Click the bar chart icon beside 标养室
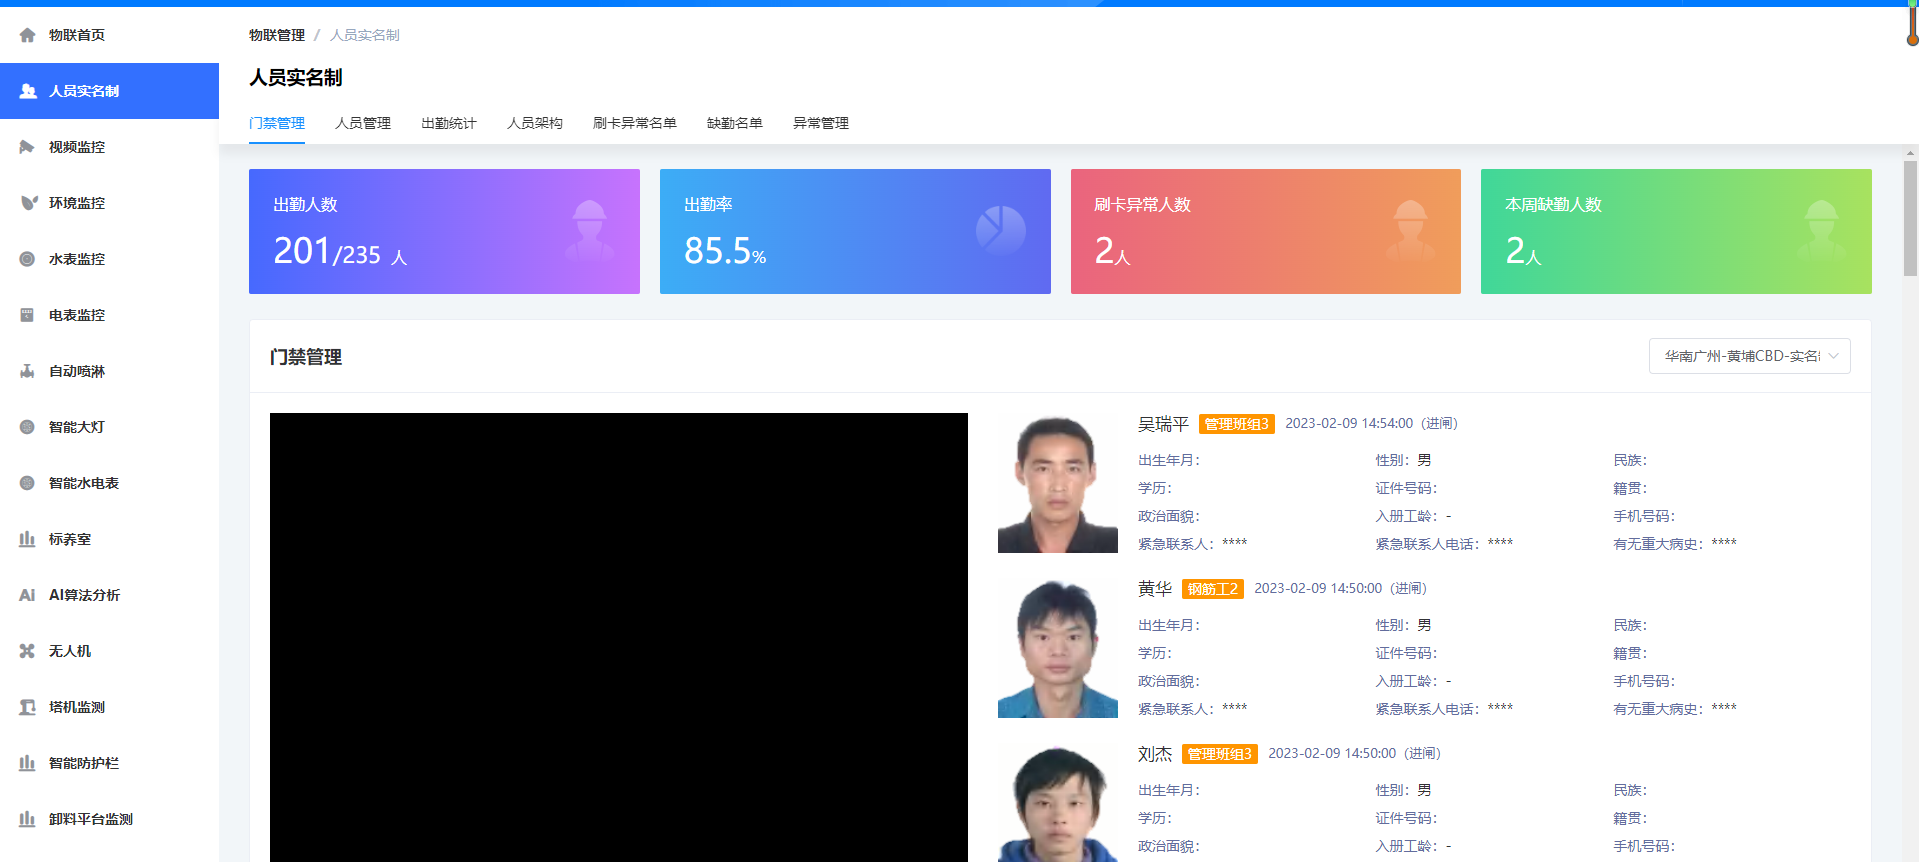The width and height of the screenshot is (1919, 862). pyautogui.click(x=27, y=539)
